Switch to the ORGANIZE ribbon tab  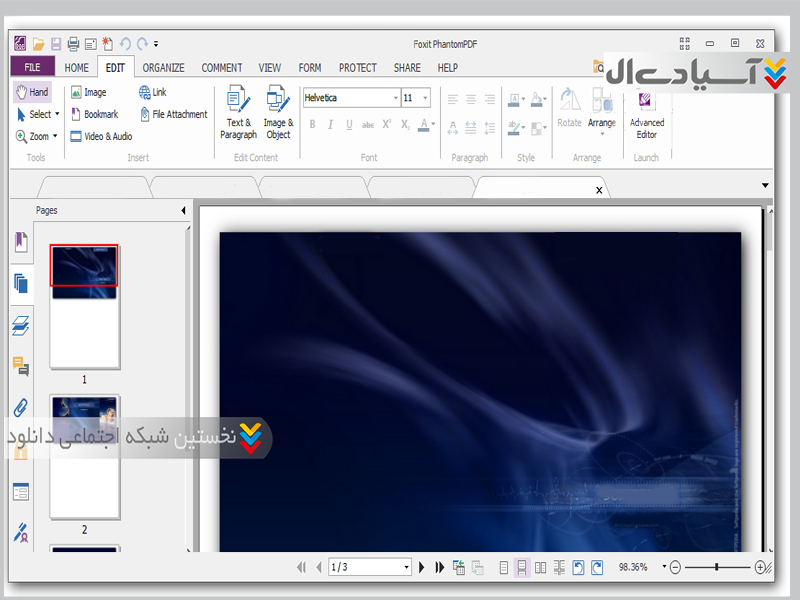tap(163, 68)
